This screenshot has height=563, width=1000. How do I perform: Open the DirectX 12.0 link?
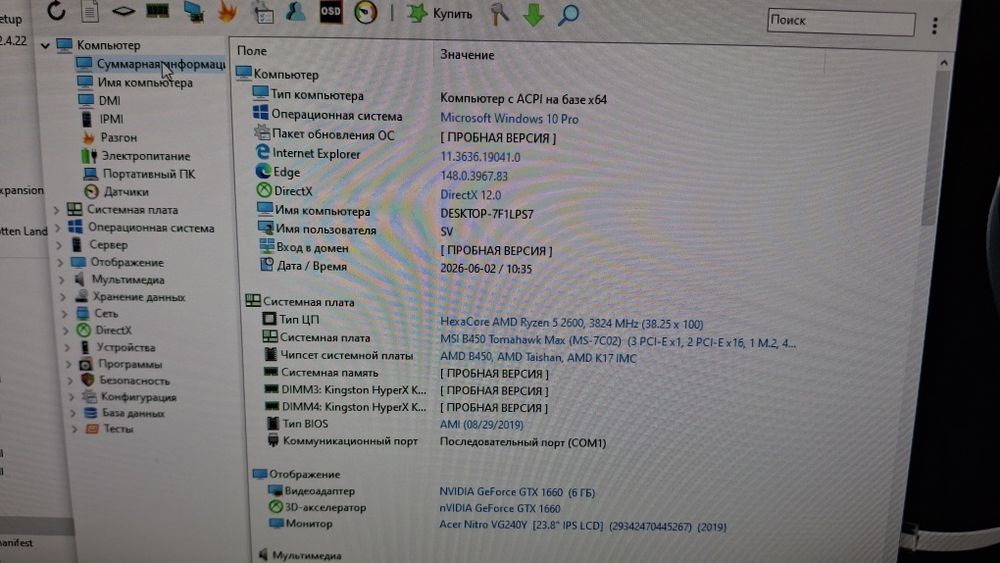click(471, 195)
